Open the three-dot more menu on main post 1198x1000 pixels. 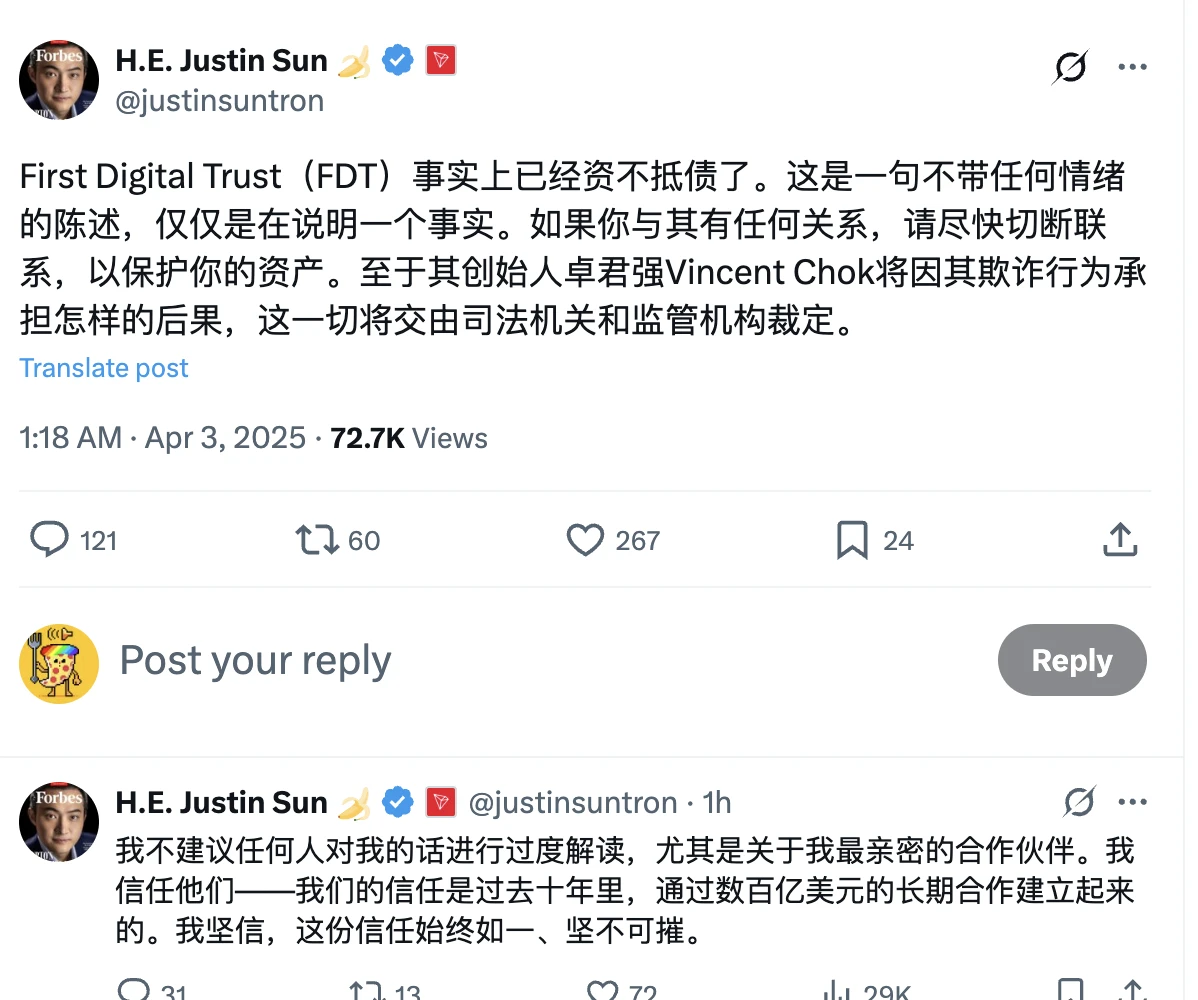coord(1132,67)
